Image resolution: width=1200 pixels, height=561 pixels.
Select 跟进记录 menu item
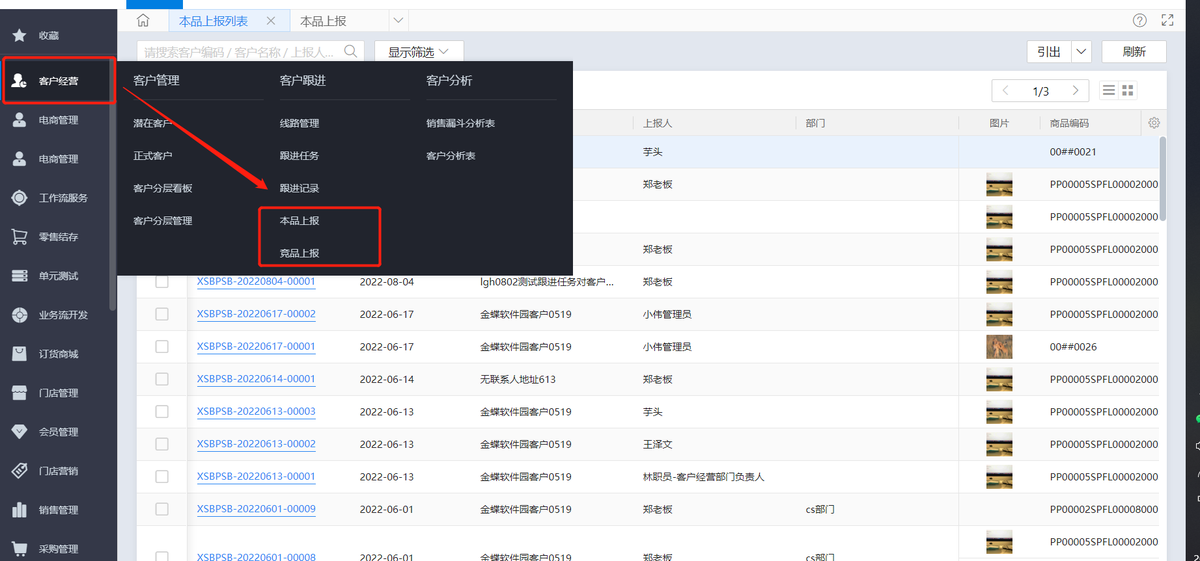coord(300,188)
